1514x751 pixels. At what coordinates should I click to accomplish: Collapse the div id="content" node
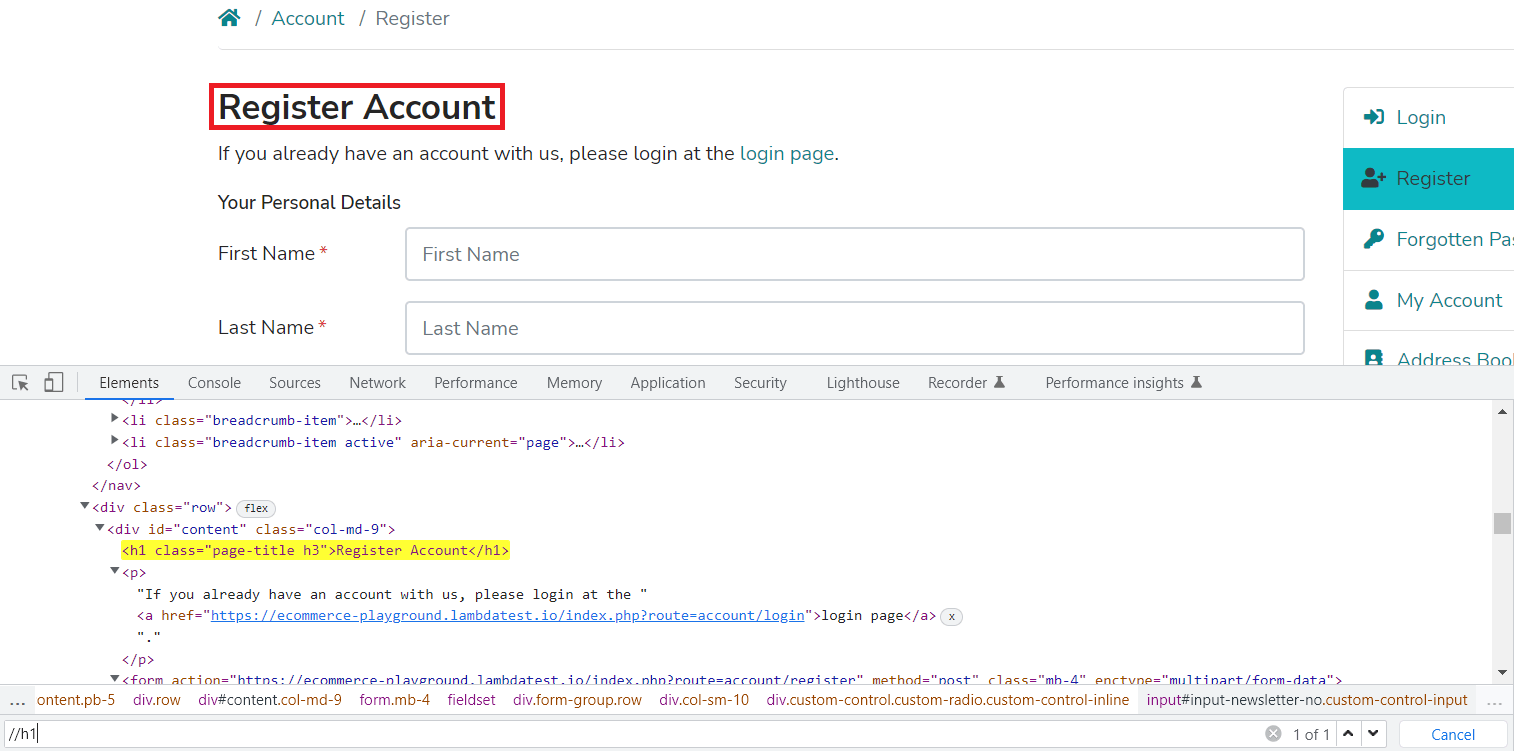[100, 528]
